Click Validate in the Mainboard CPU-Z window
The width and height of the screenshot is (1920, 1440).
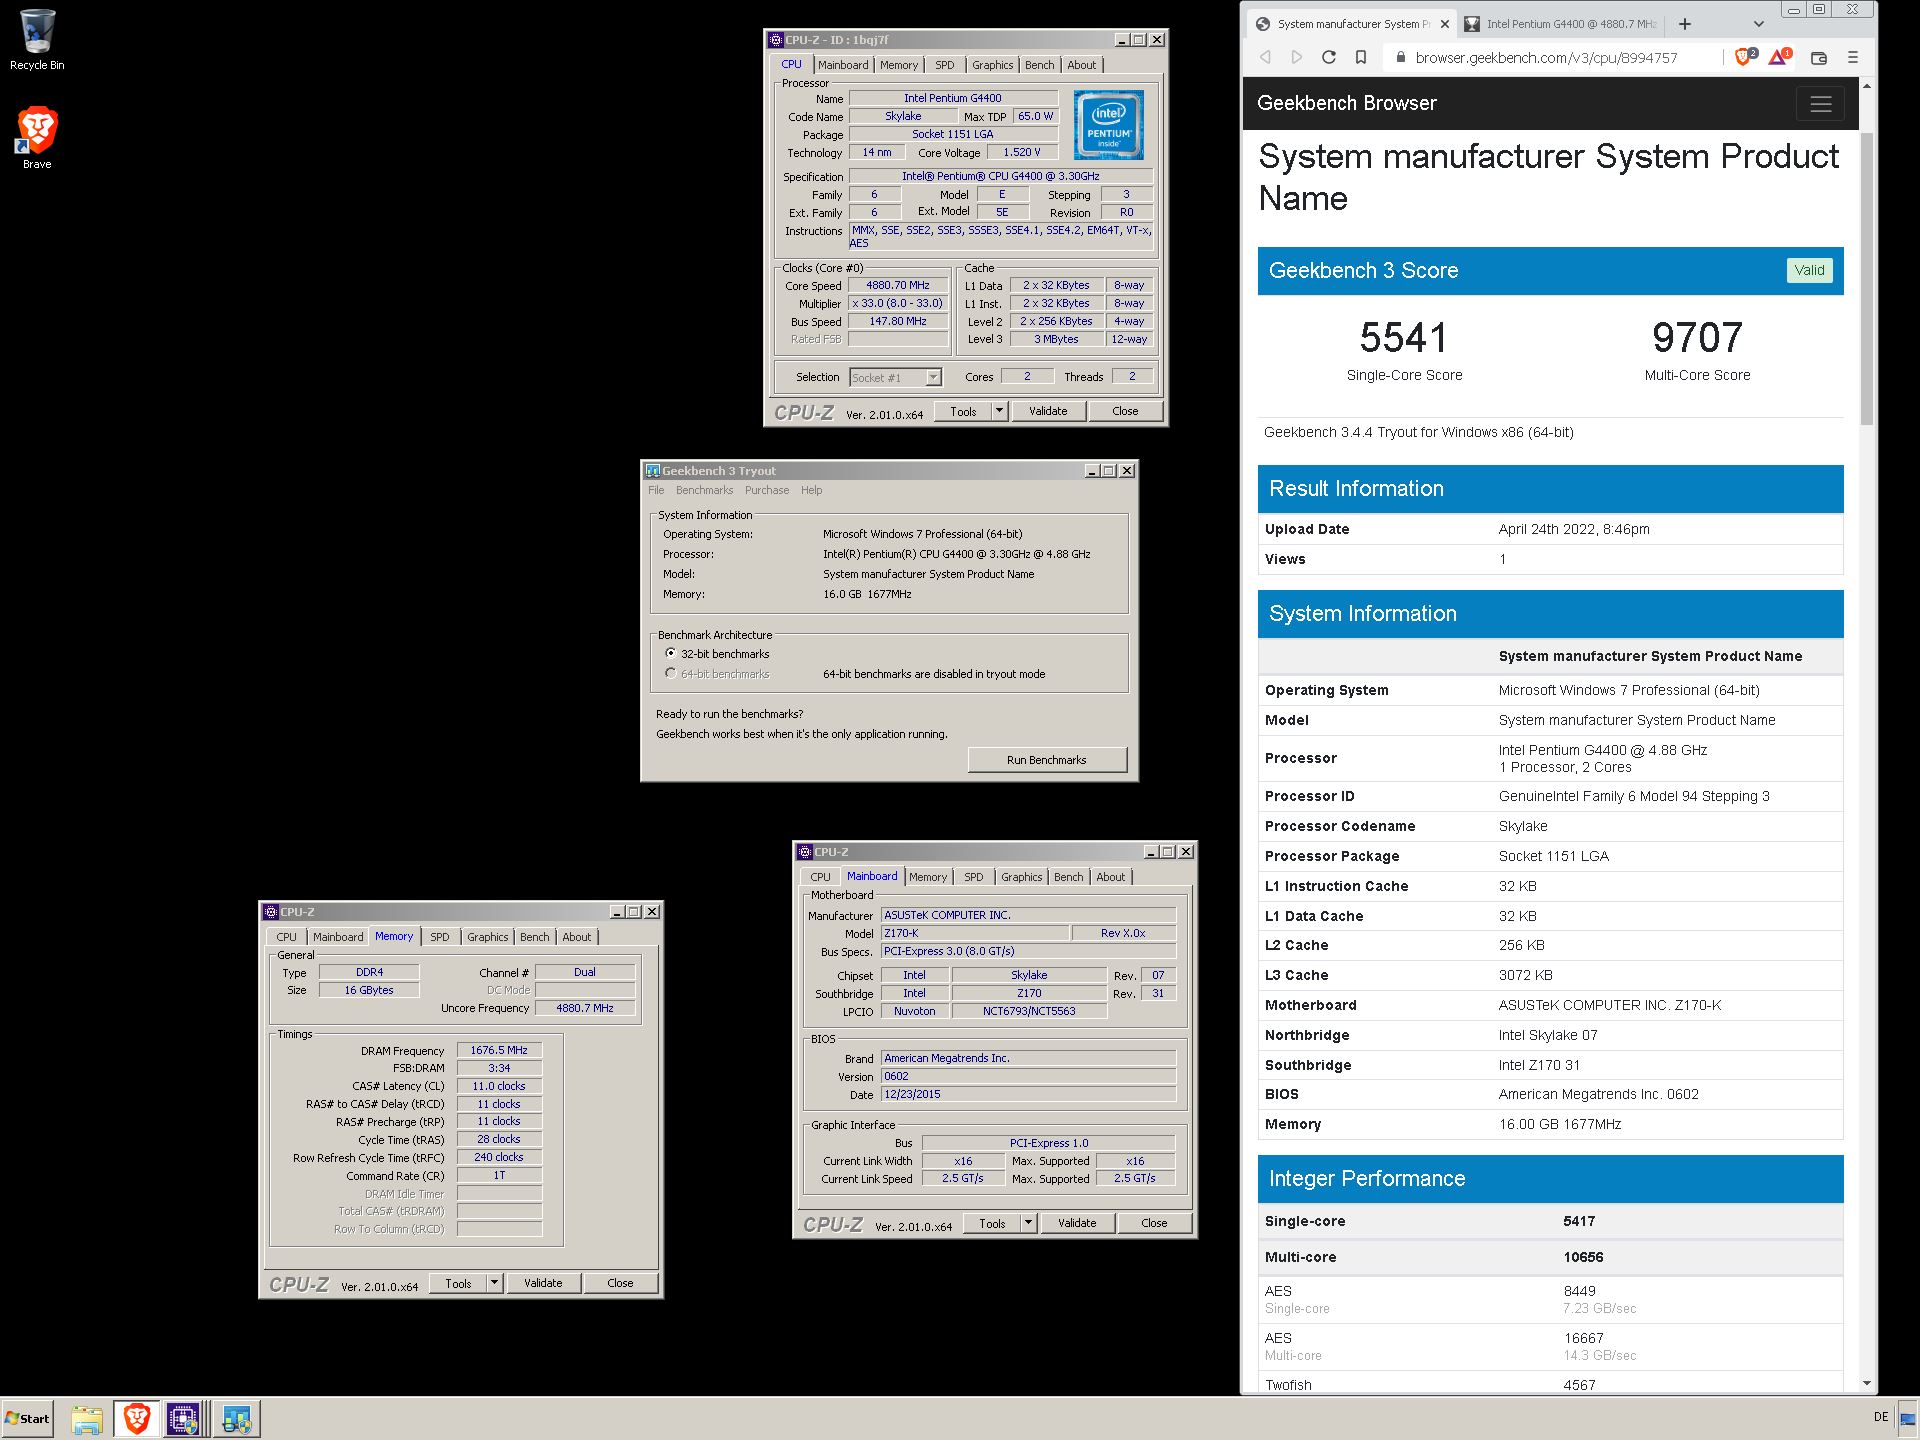pyautogui.click(x=1076, y=1223)
